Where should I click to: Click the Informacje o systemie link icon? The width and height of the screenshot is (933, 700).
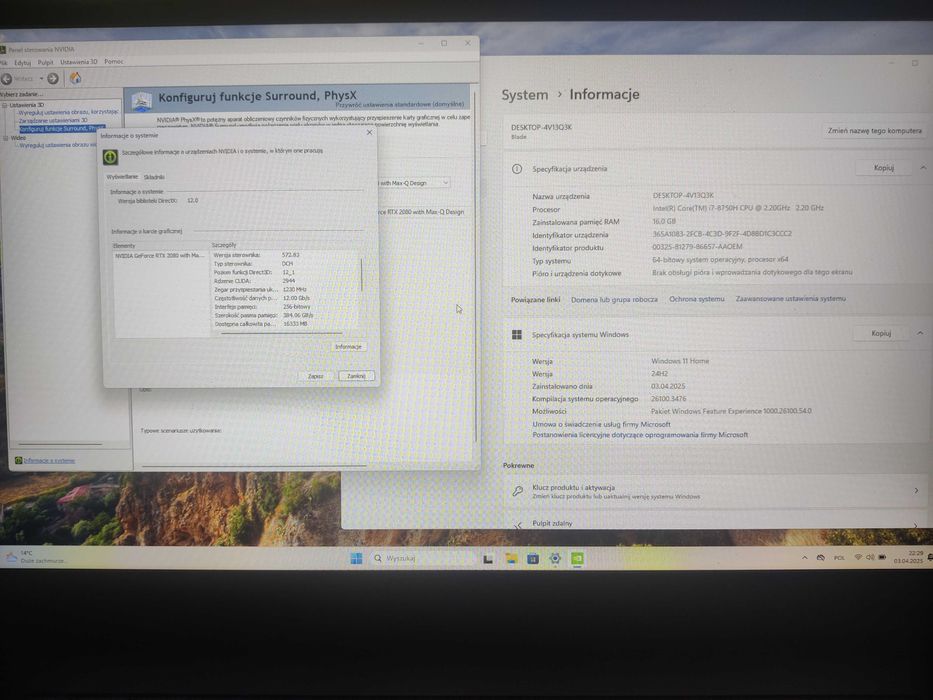(18, 460)
